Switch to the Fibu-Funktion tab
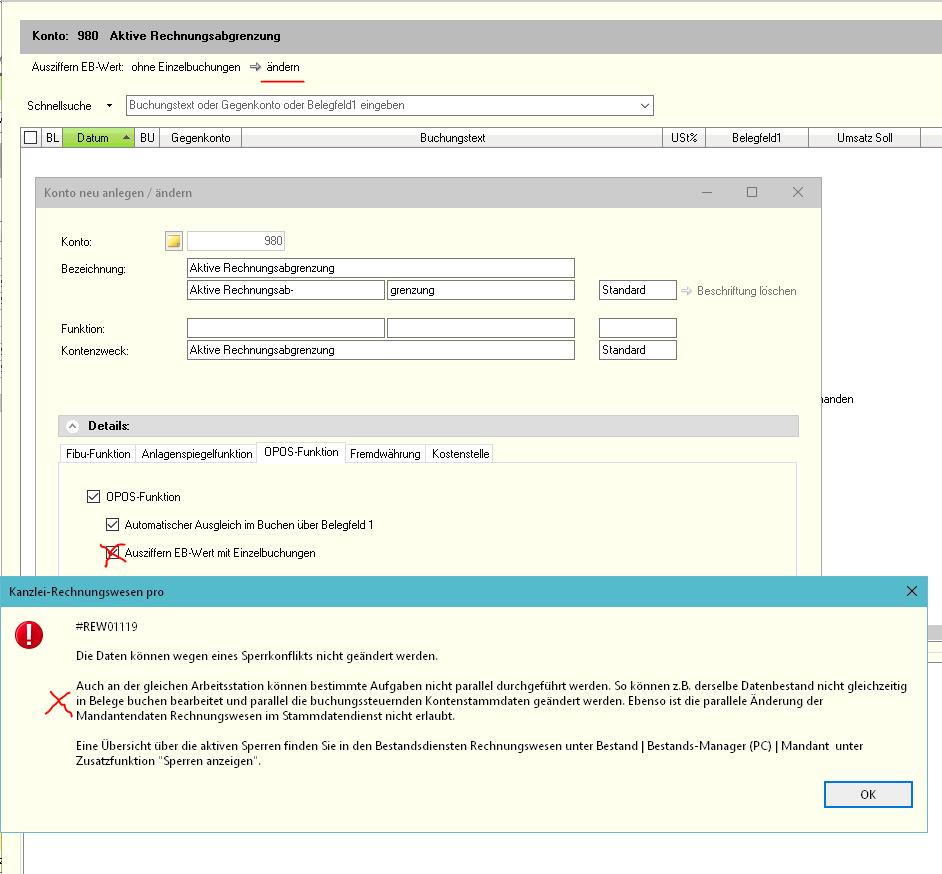The image size is (942, 874). [x=98, y=454]
